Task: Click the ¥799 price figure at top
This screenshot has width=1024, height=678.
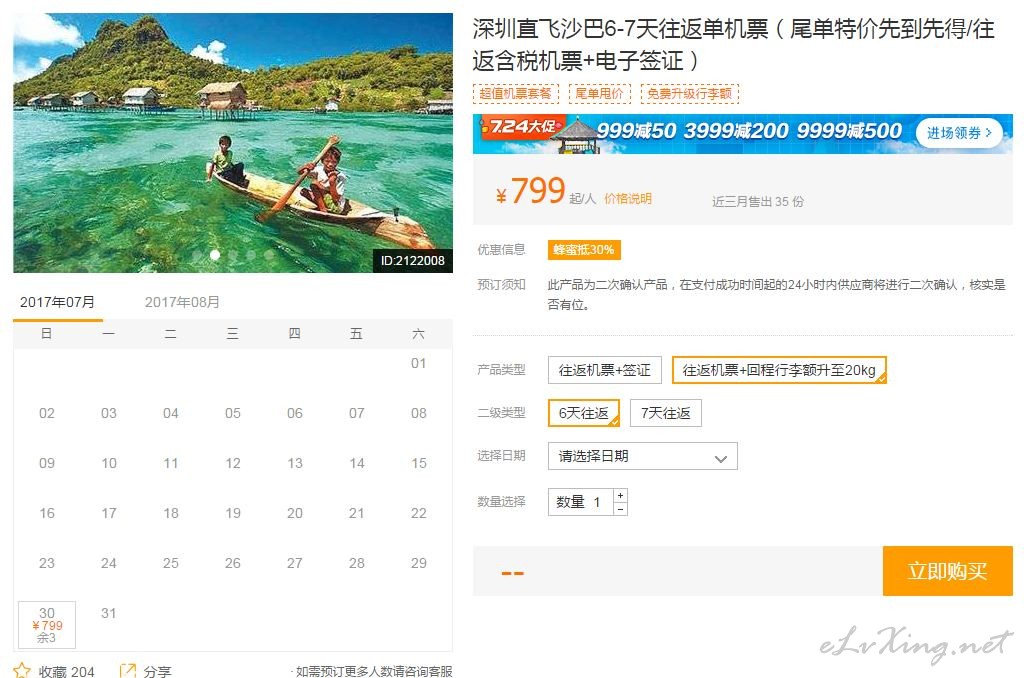Action: 530,191
